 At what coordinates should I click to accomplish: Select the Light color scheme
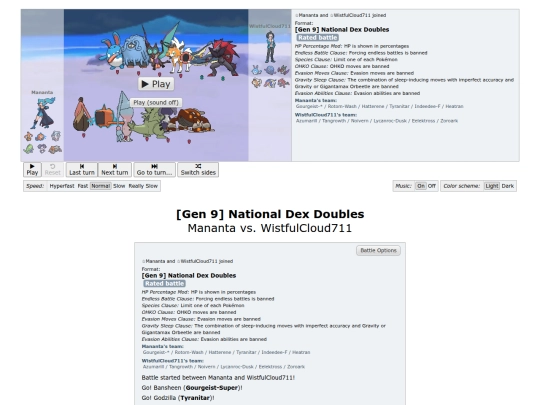coord(491,186)
